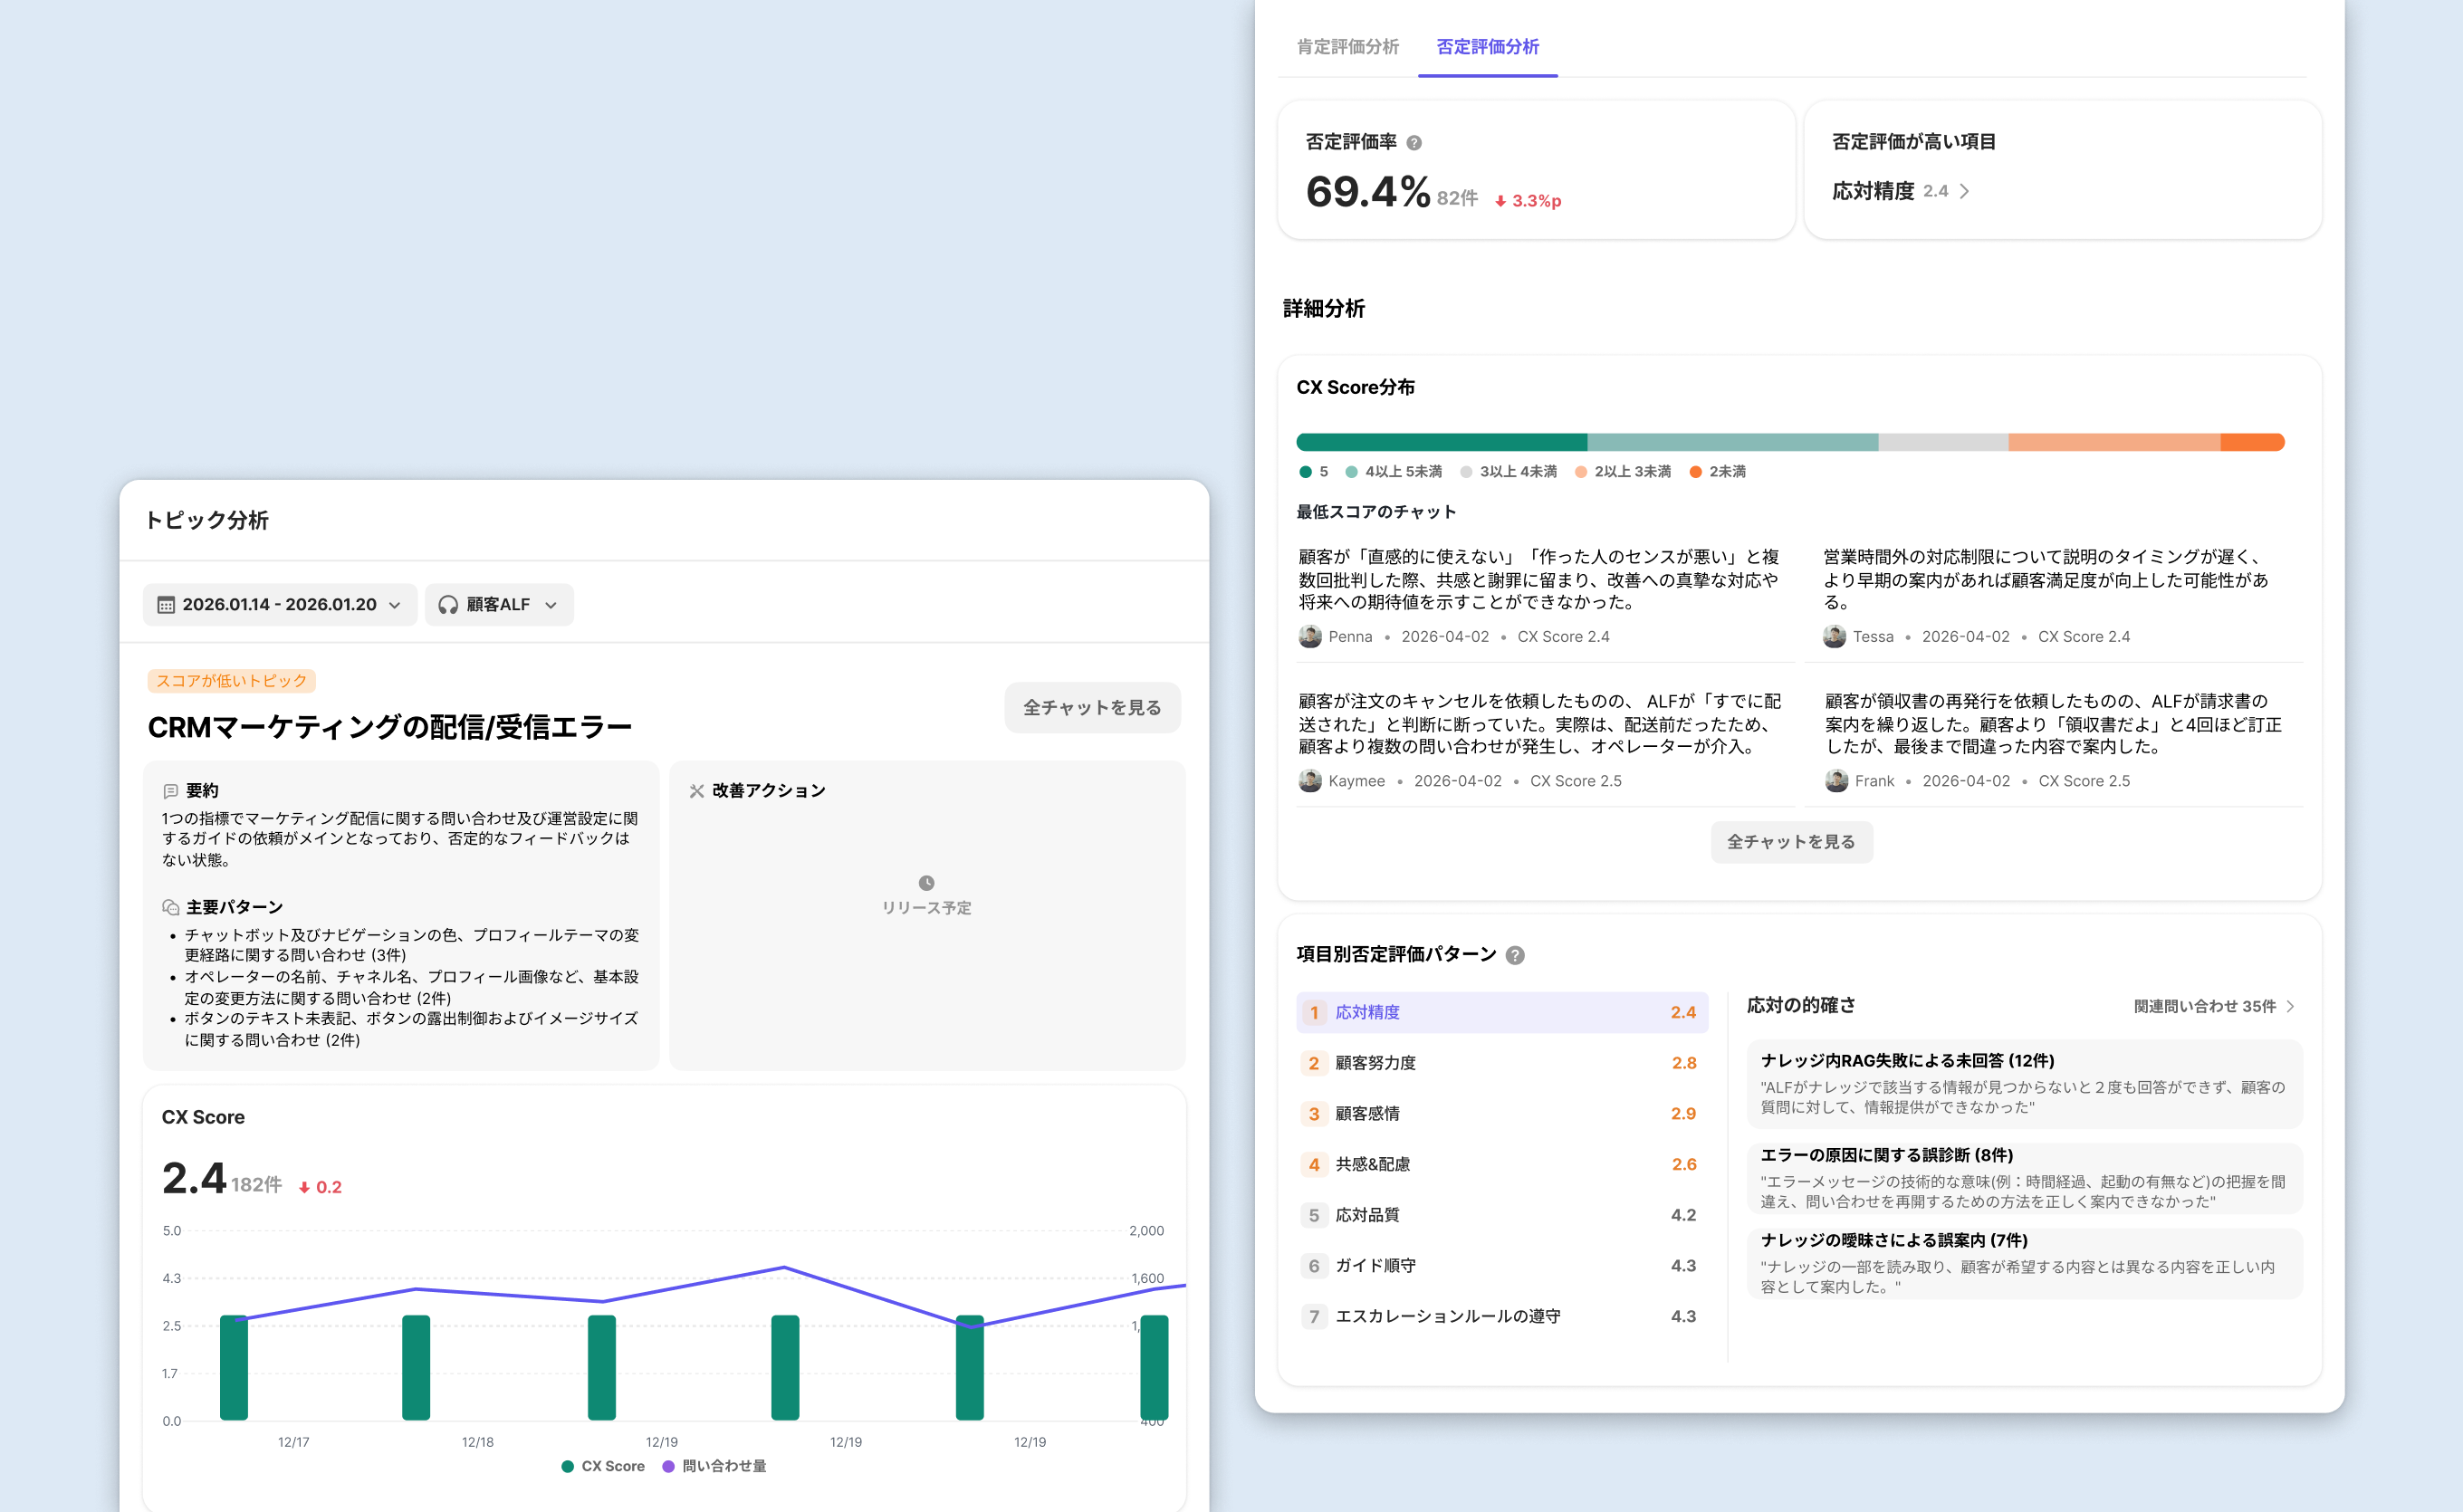Screen dimensions: 2463x1512
Task: Open 関連問い合わせ 35件 link
Action: [x=2213, y=1006]
